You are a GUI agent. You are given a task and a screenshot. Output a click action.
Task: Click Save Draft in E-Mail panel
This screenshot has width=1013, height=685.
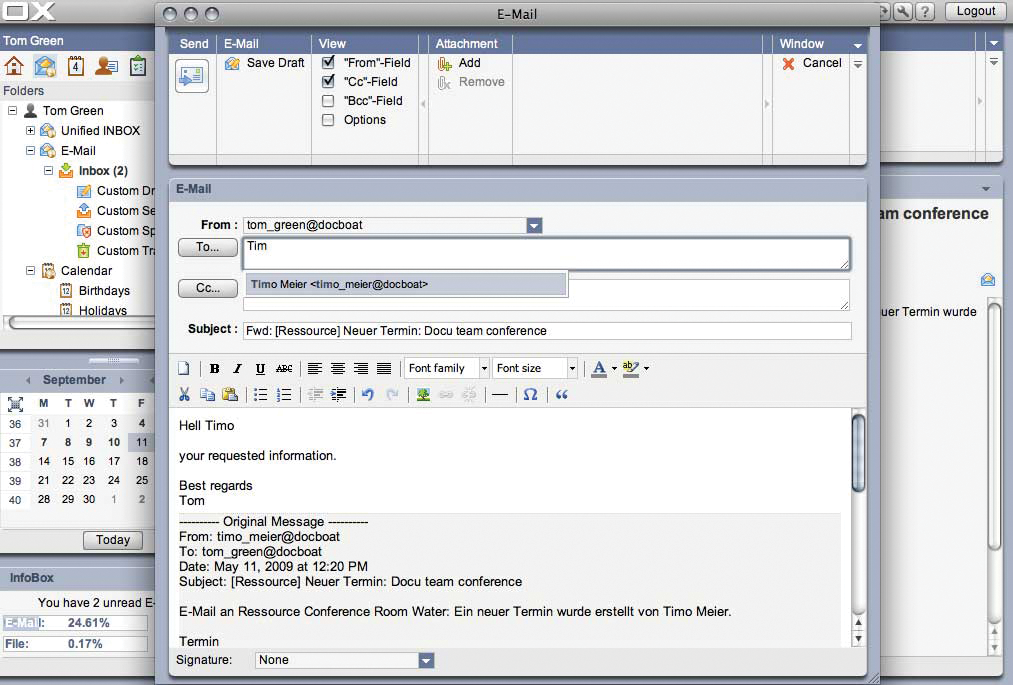265,63
